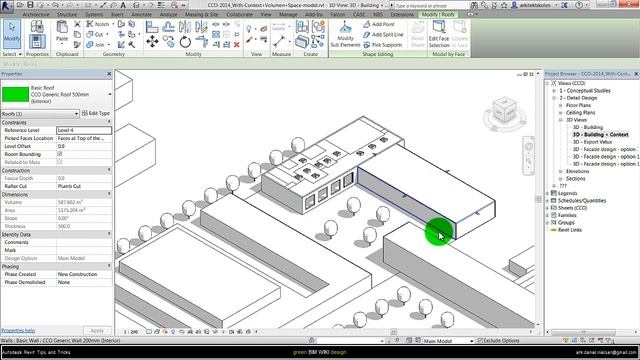The image size is (640, 360).
Task: Click Edit Face Selection icon
Action: pos(439,34)
